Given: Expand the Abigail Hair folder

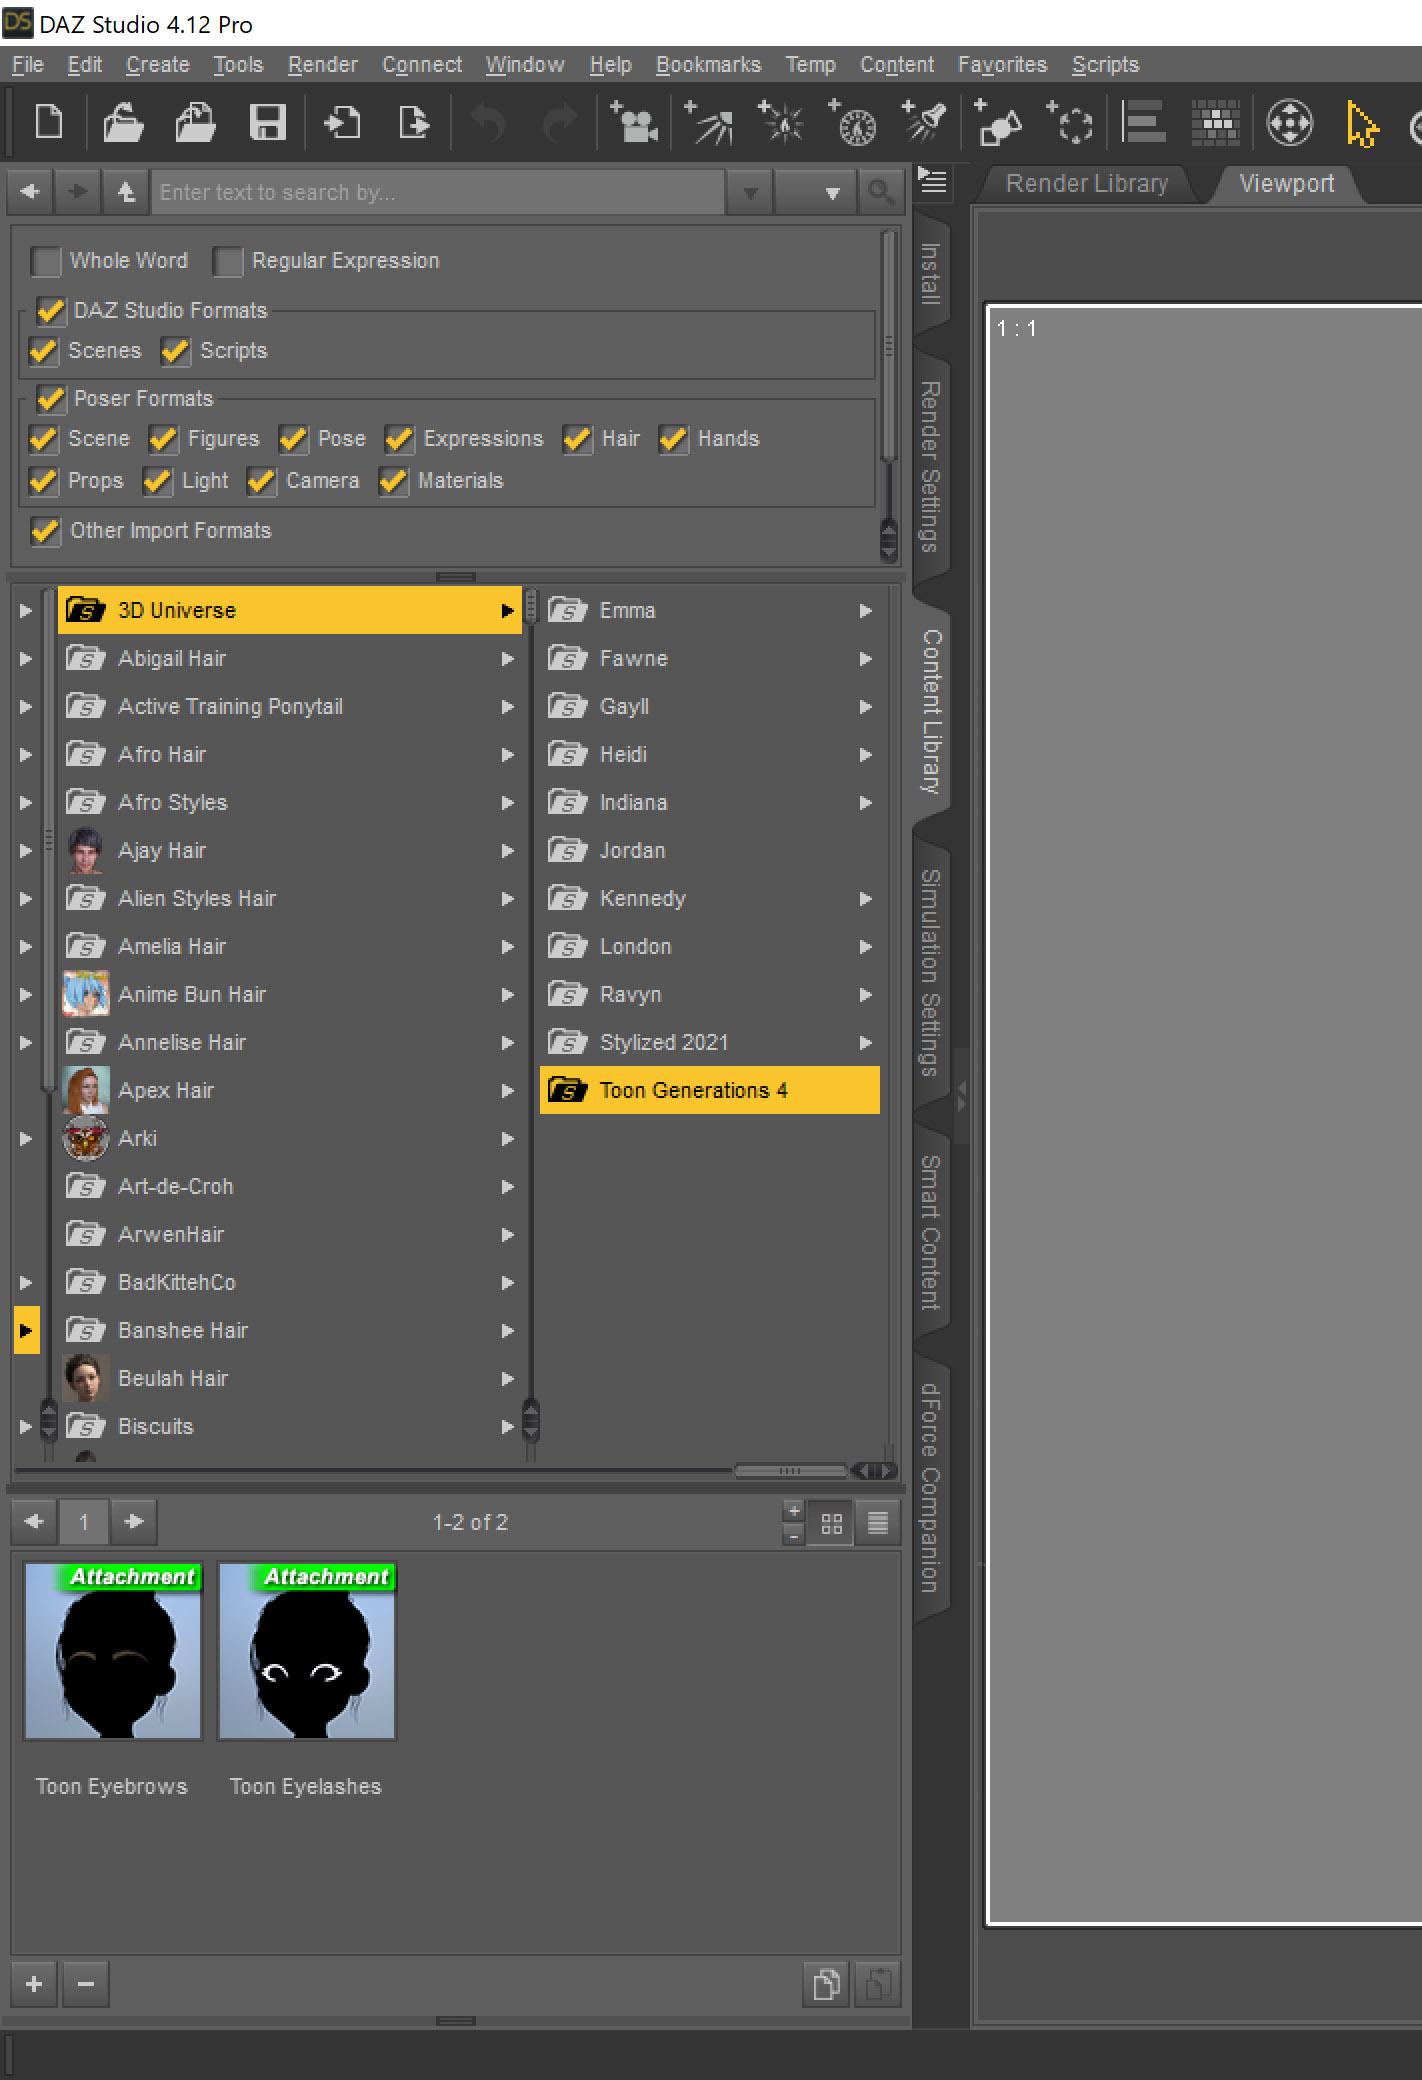Looking at the screenshot, I should pyautogui.click(x=508, y=659).
